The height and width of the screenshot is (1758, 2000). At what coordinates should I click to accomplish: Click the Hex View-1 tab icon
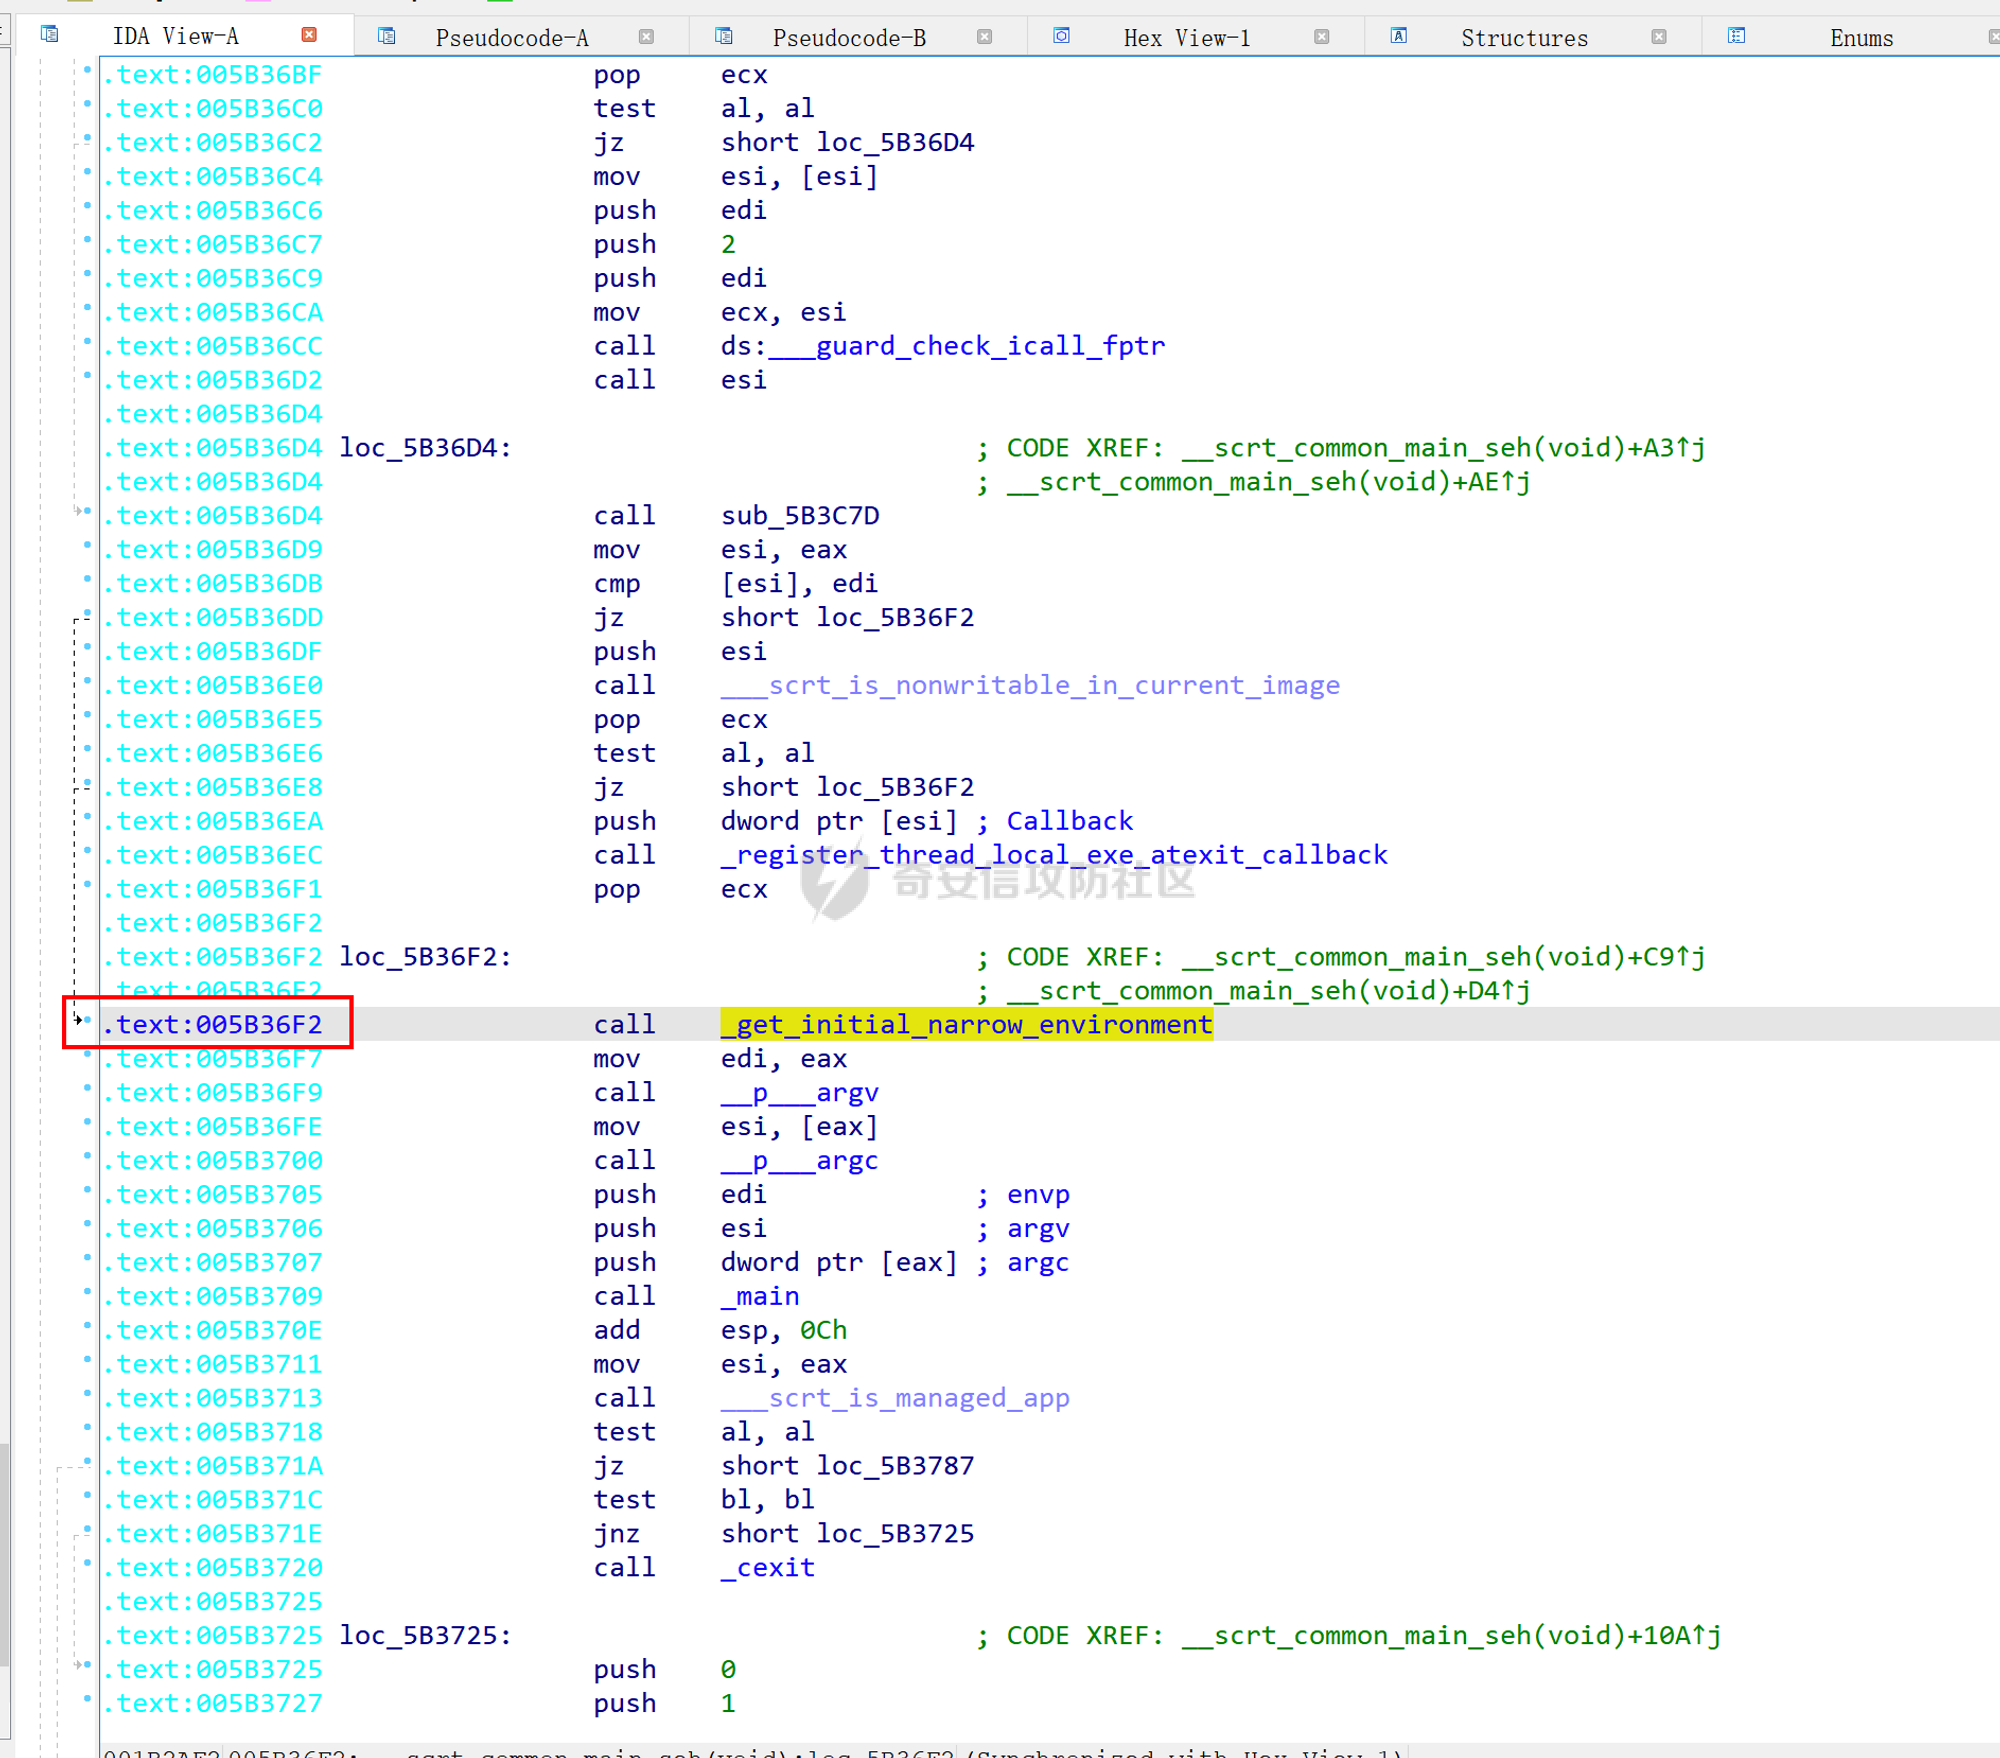1062,37
